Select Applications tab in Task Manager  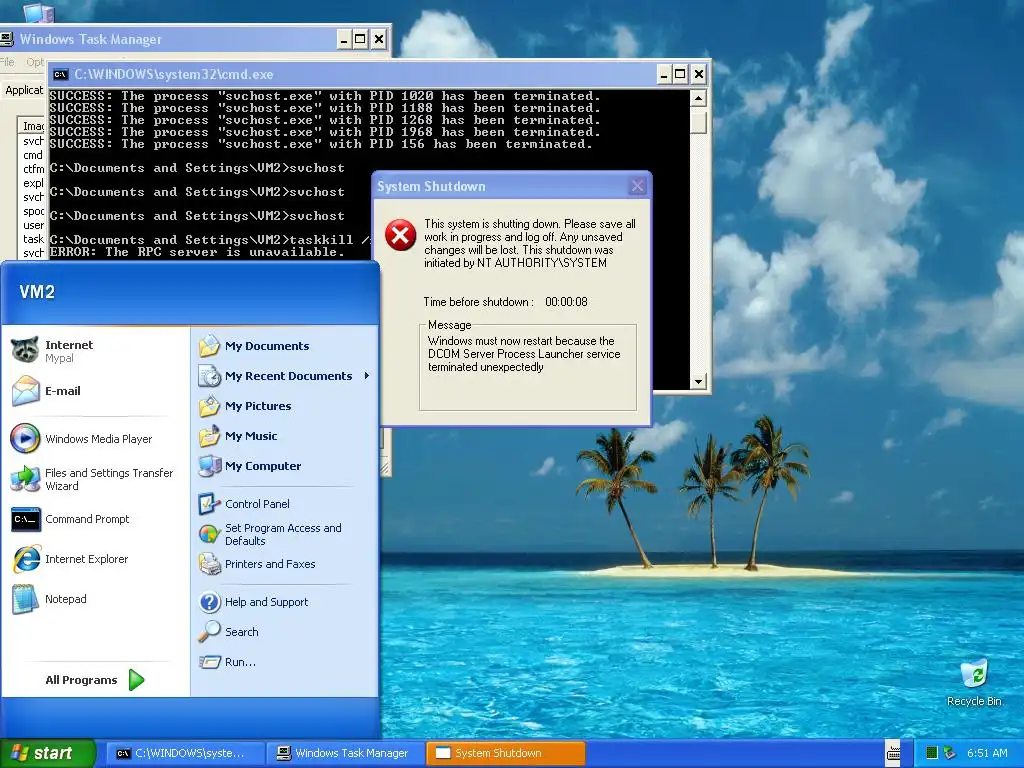click(24, 90)
